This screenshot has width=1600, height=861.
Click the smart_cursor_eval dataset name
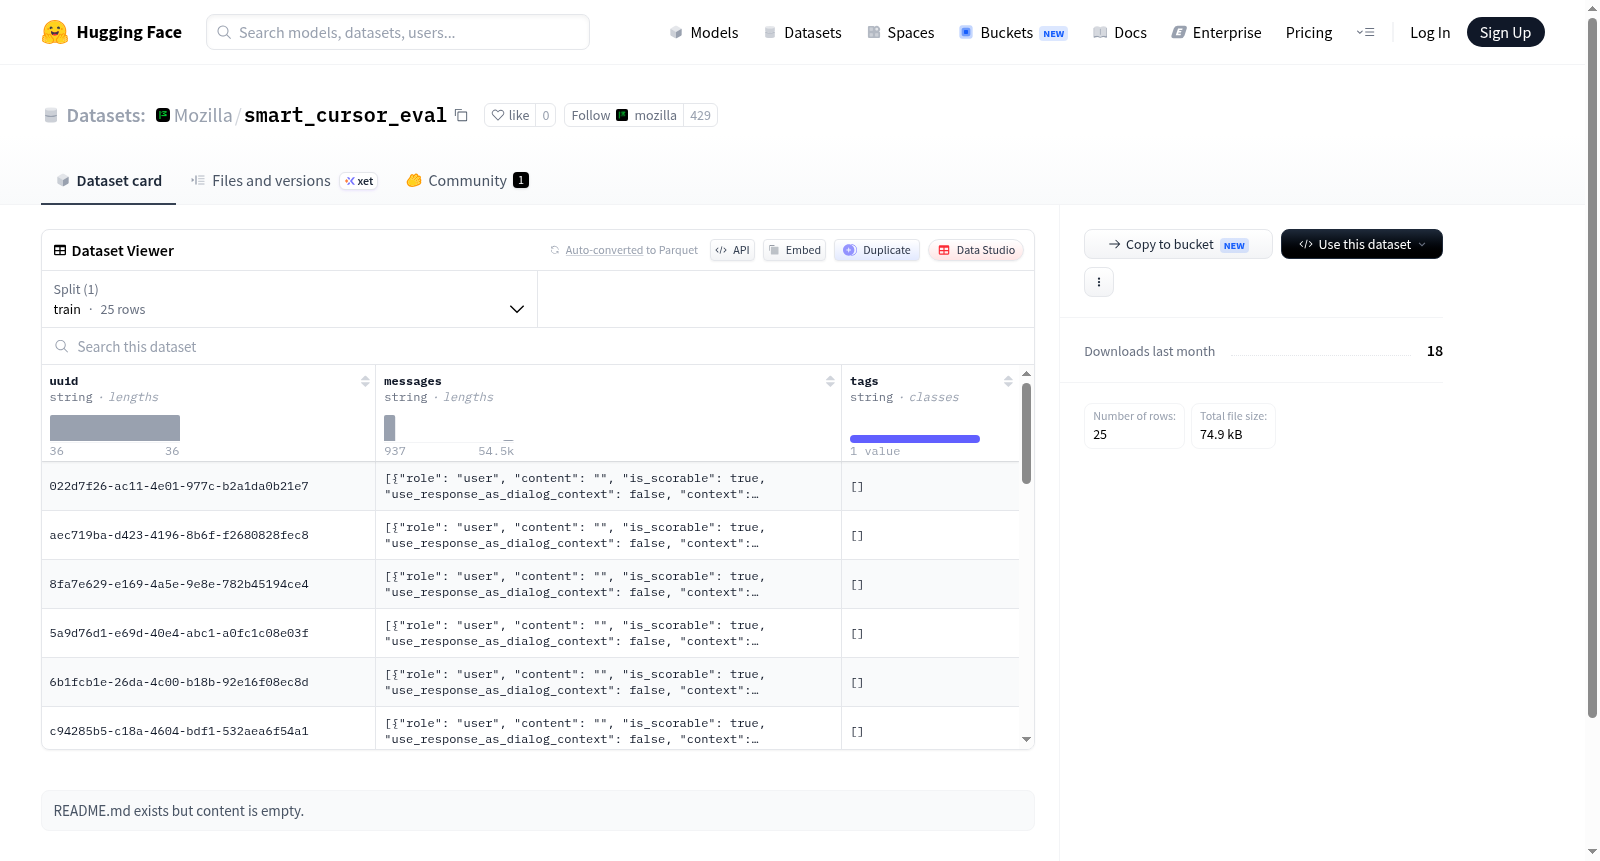(345, 115)
